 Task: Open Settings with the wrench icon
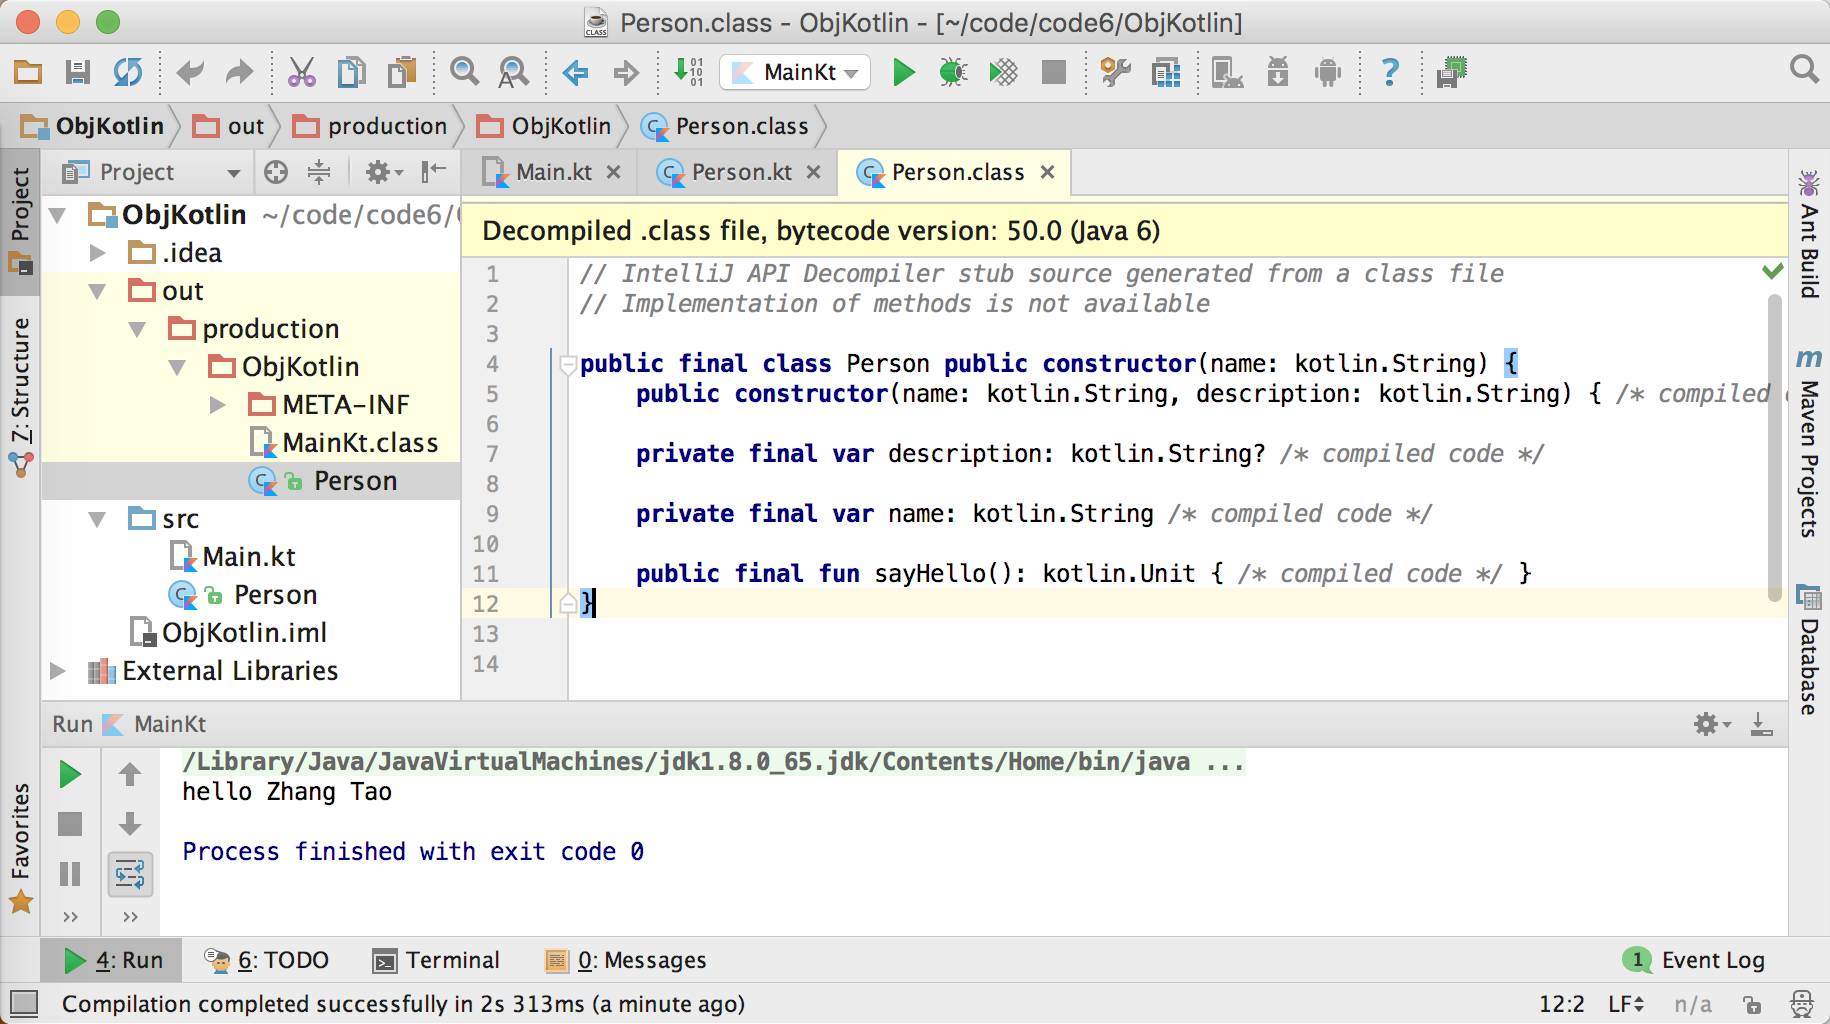point(1115,72)
